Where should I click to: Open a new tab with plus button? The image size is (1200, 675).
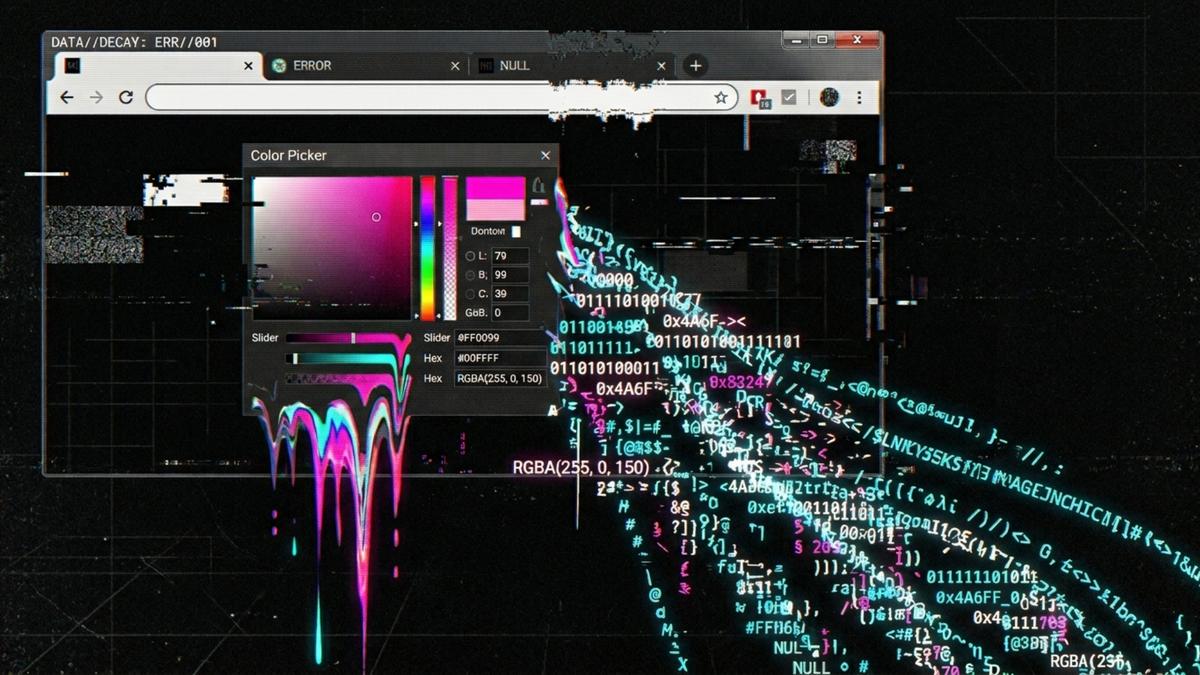click(x=695, y=66)
